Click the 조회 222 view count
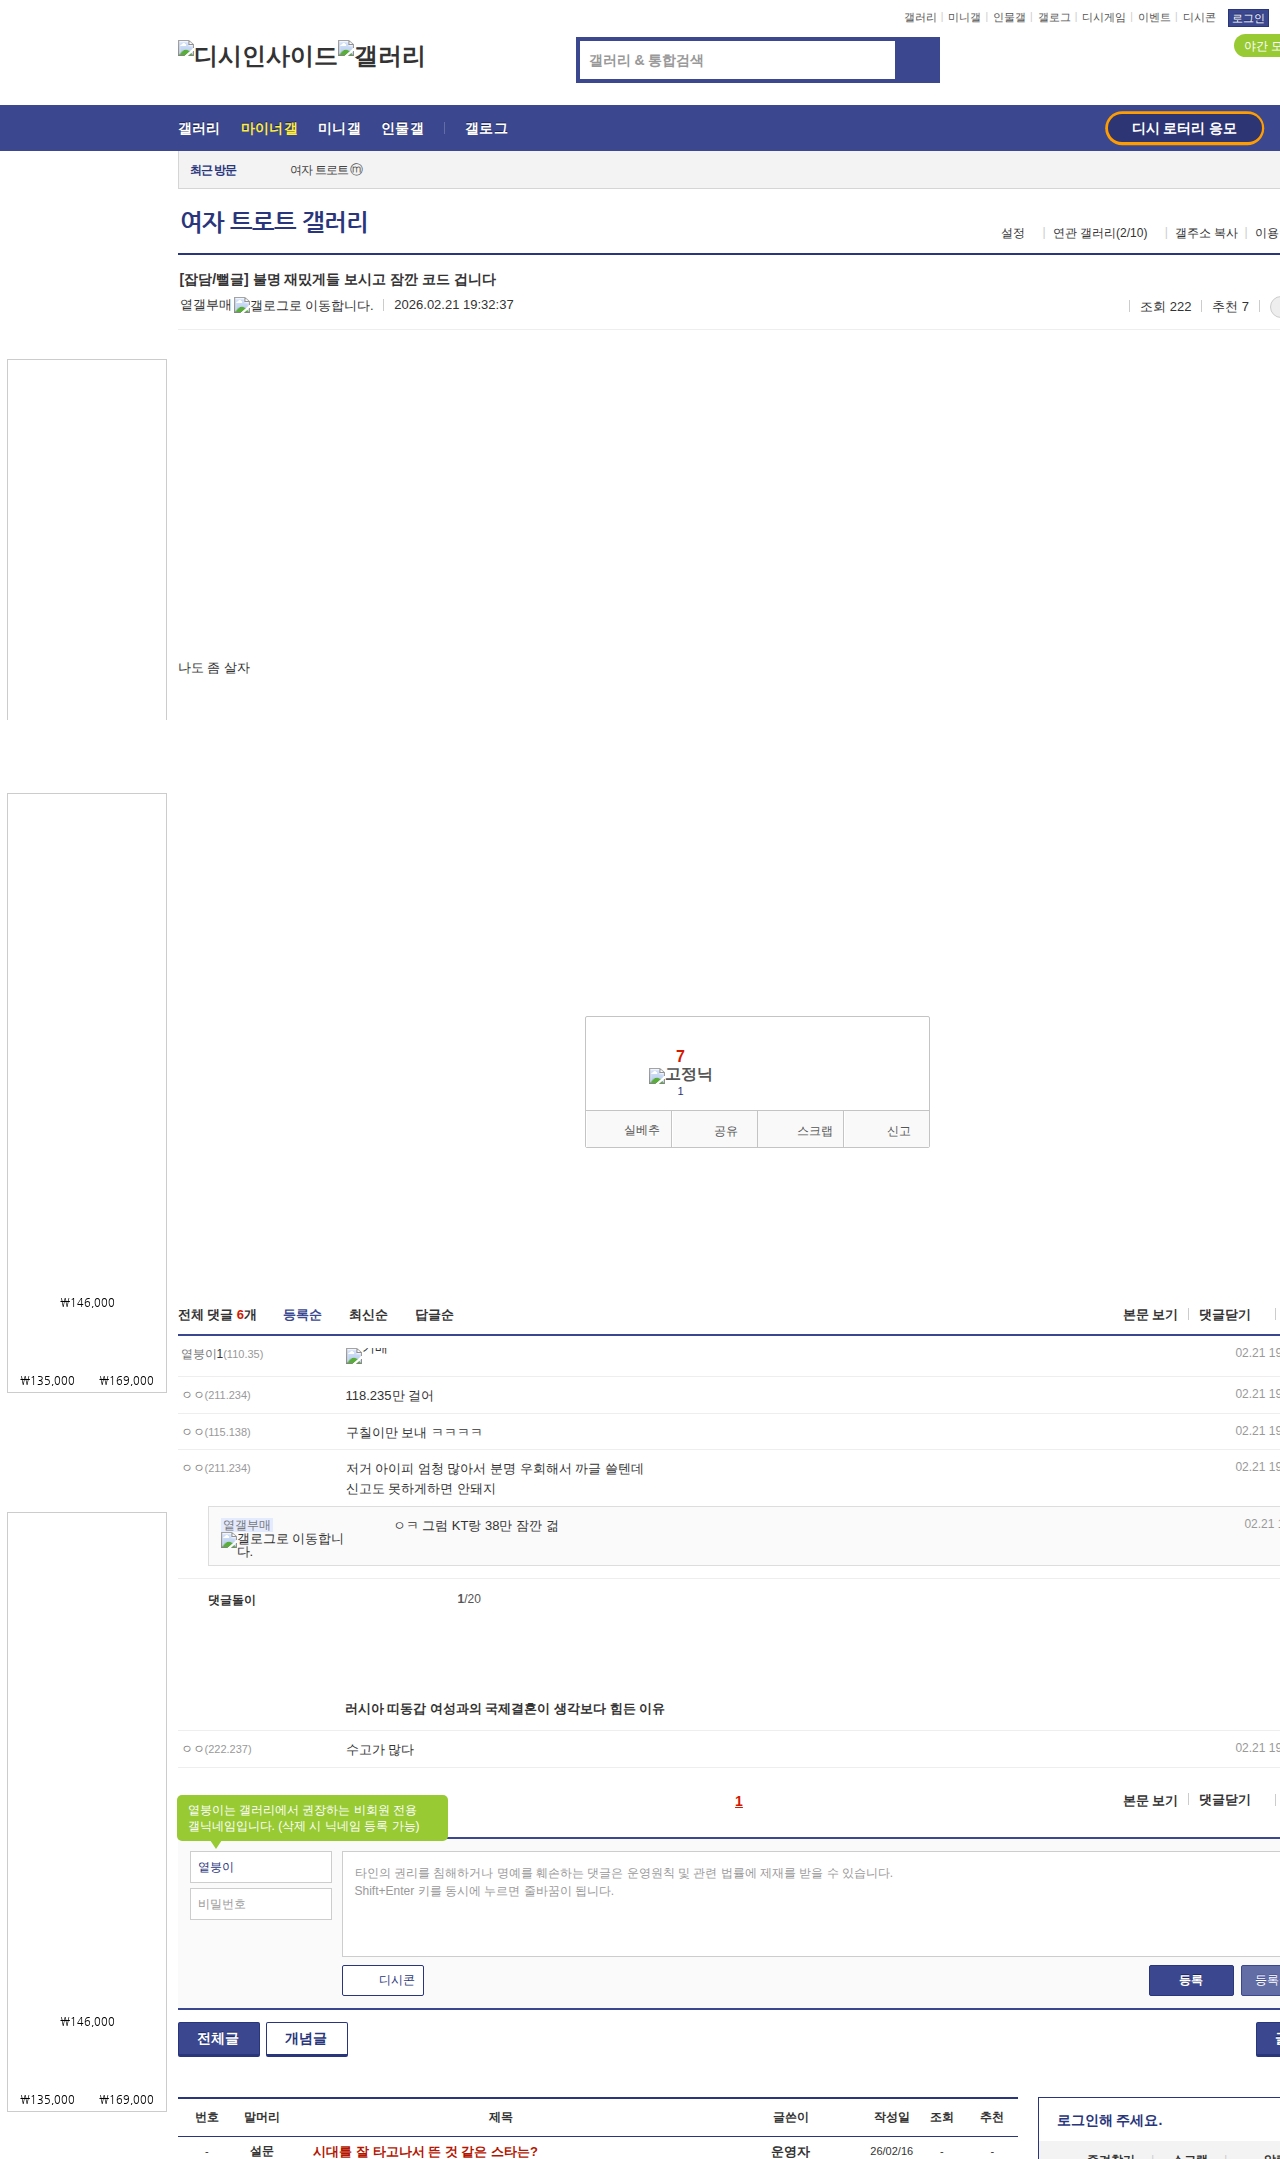Image resolution: width=1280 pixels, height=2159 pixels. [x=1166, y=307]
